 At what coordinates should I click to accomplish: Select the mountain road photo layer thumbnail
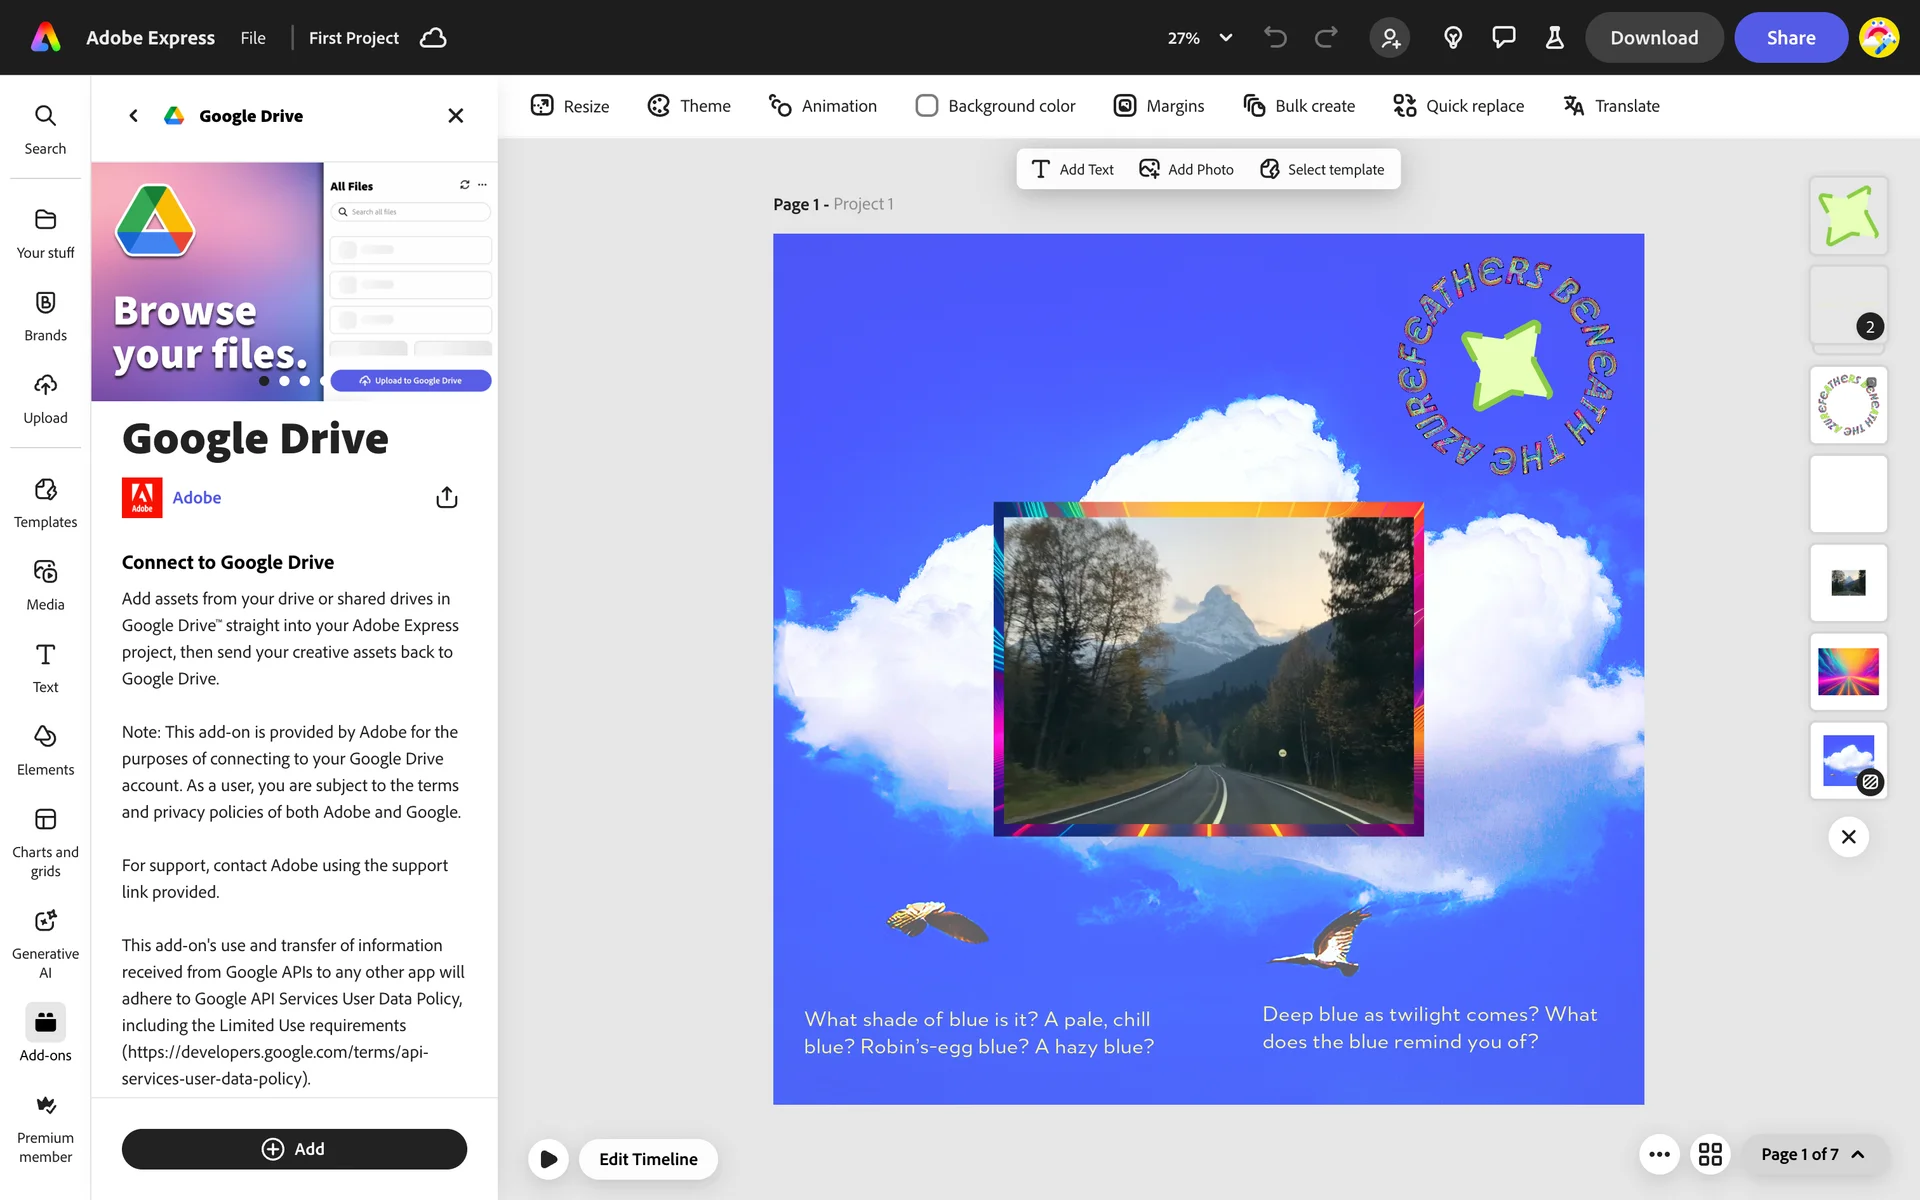click(1848, 583)
